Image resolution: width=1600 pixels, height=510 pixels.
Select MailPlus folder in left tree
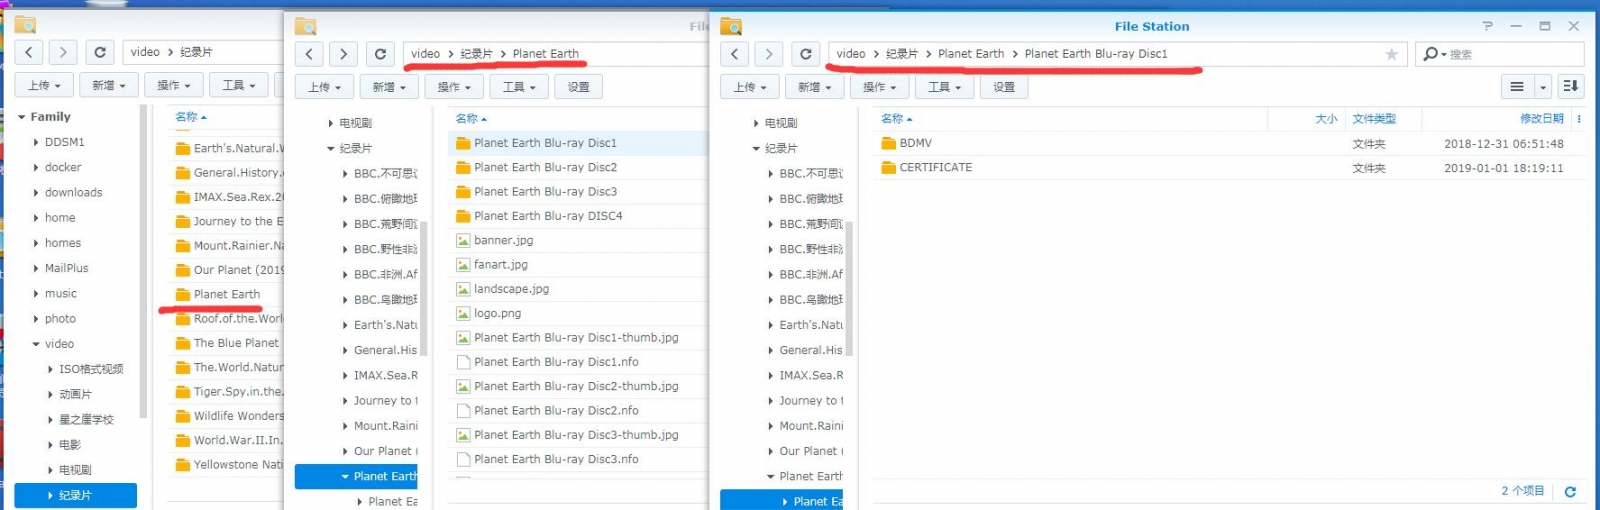(66, 268)
